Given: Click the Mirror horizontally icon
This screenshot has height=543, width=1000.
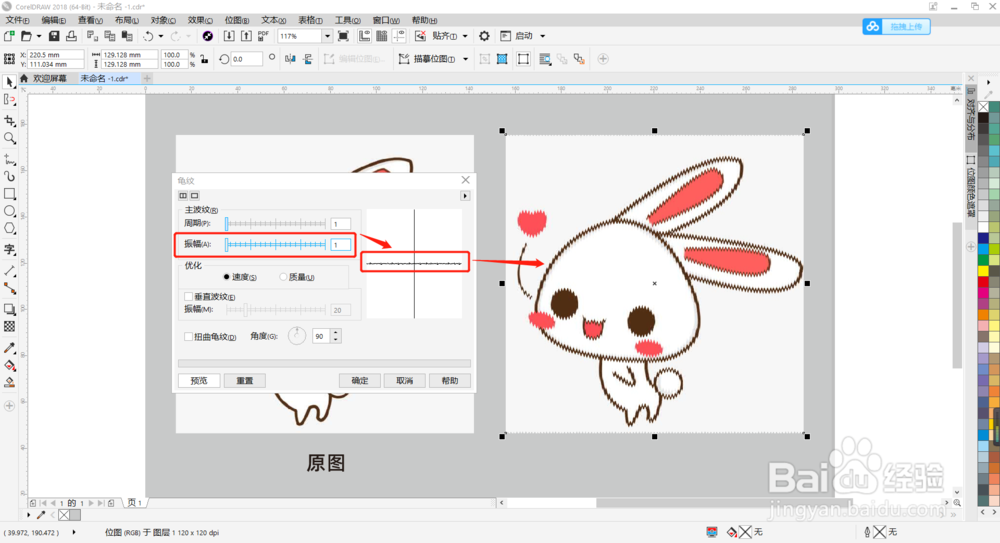Looking at the screenshot, I should click(290, 59).
